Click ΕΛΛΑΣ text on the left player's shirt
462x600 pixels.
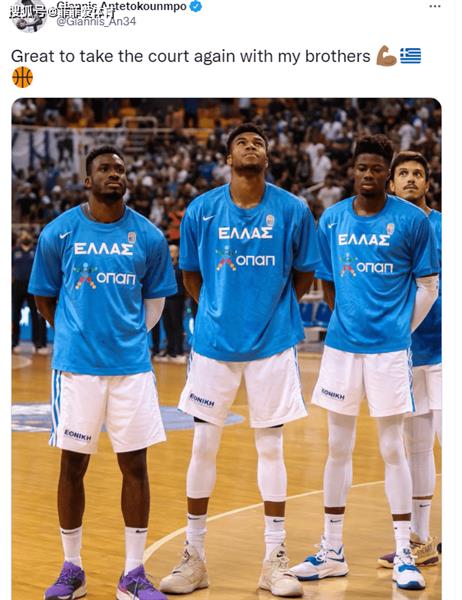coord(103,249)
